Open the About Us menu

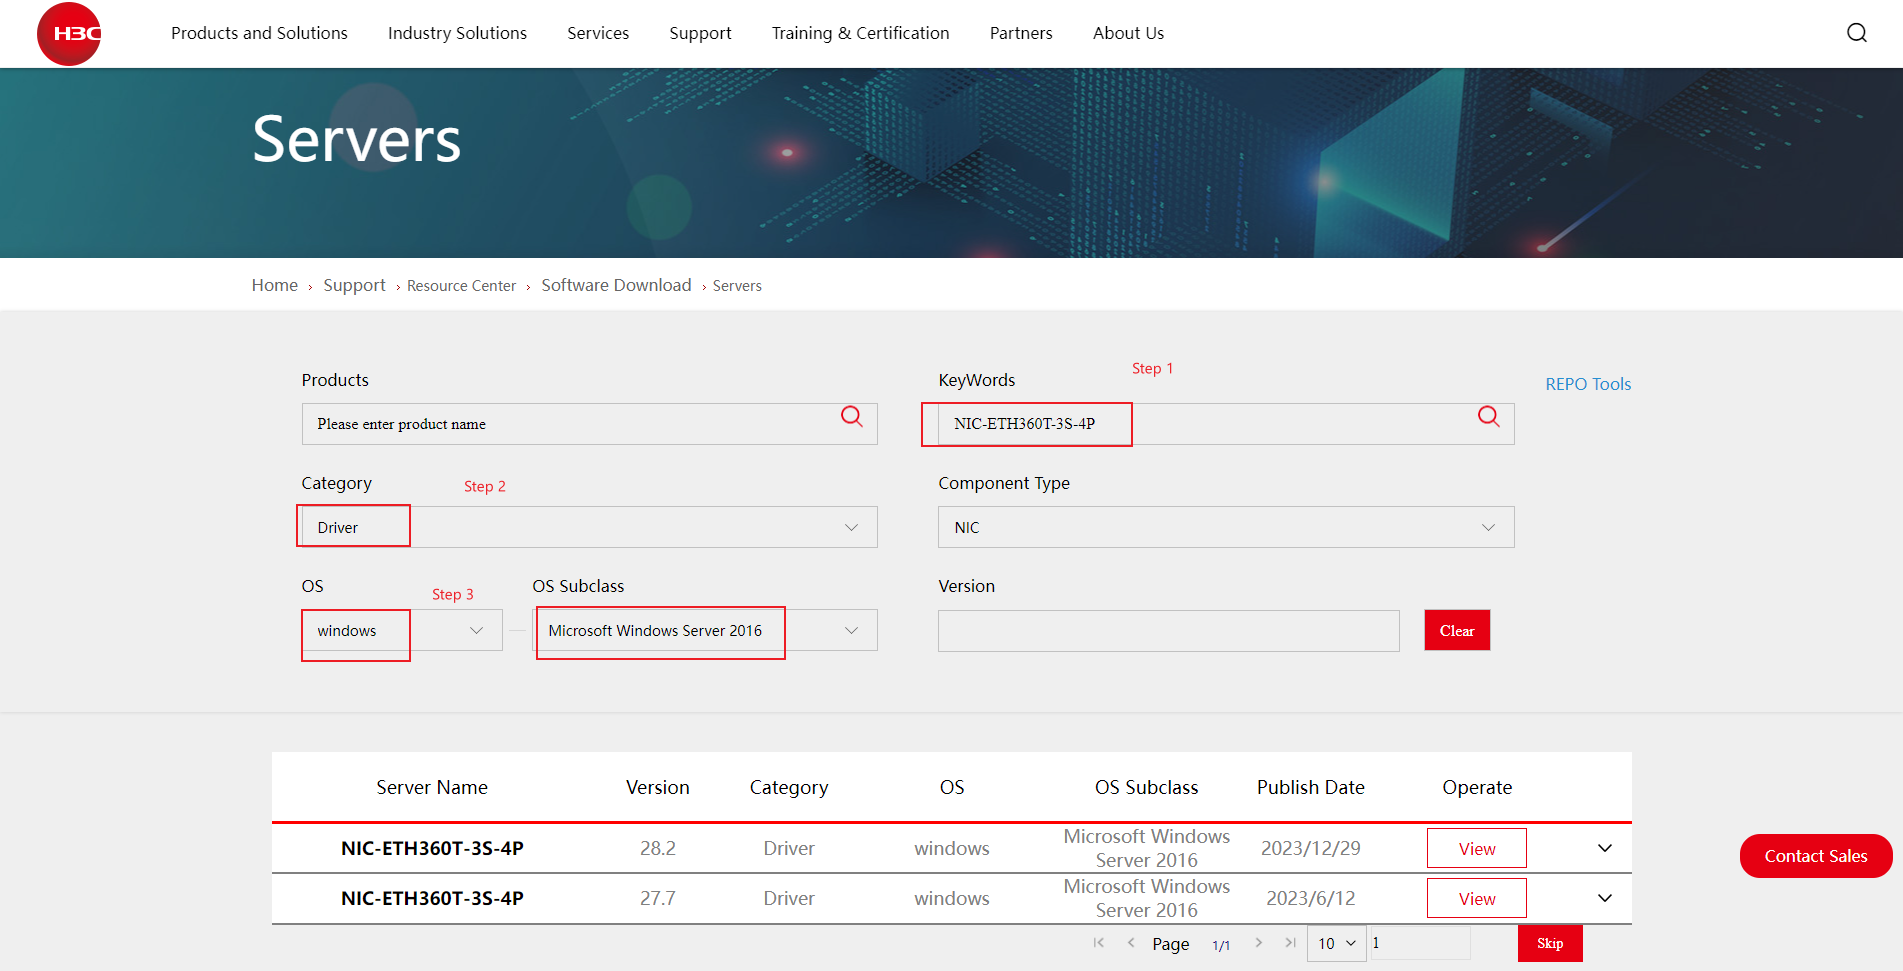click(x=1128, y=33)
